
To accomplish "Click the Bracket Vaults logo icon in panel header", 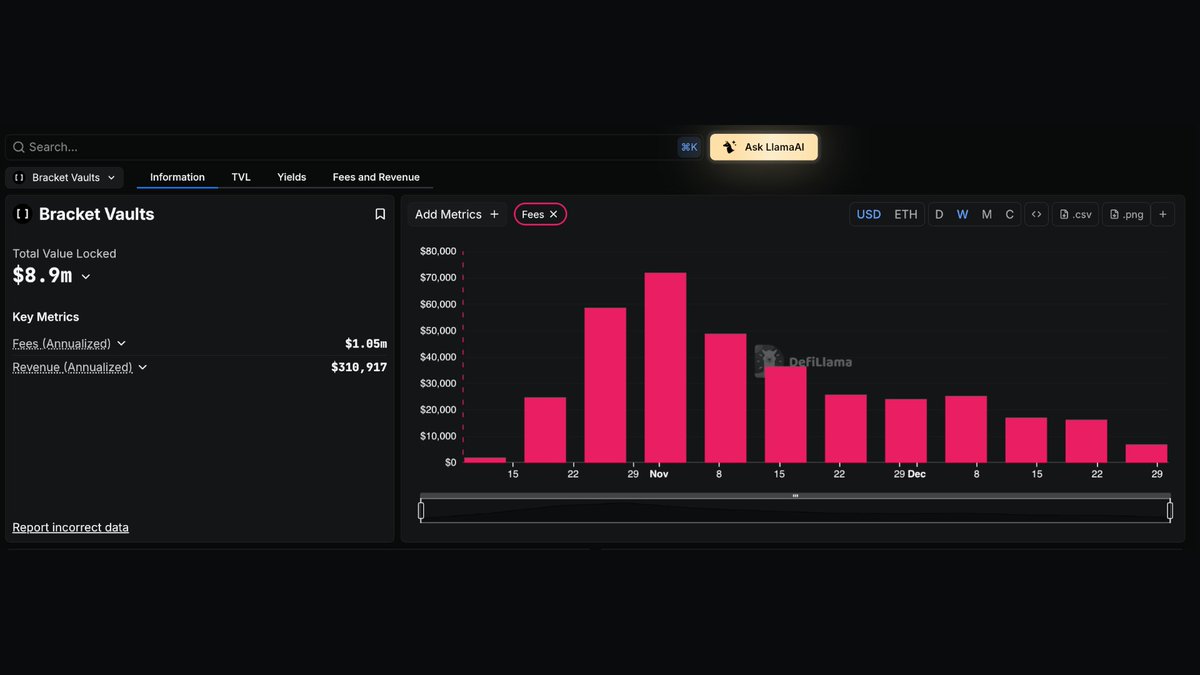I will click(23, 214).
